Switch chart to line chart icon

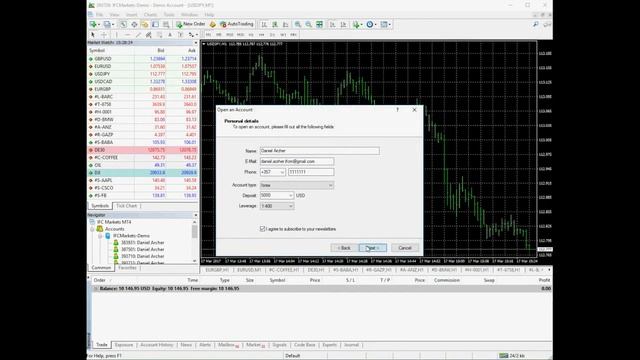point(286,24)
